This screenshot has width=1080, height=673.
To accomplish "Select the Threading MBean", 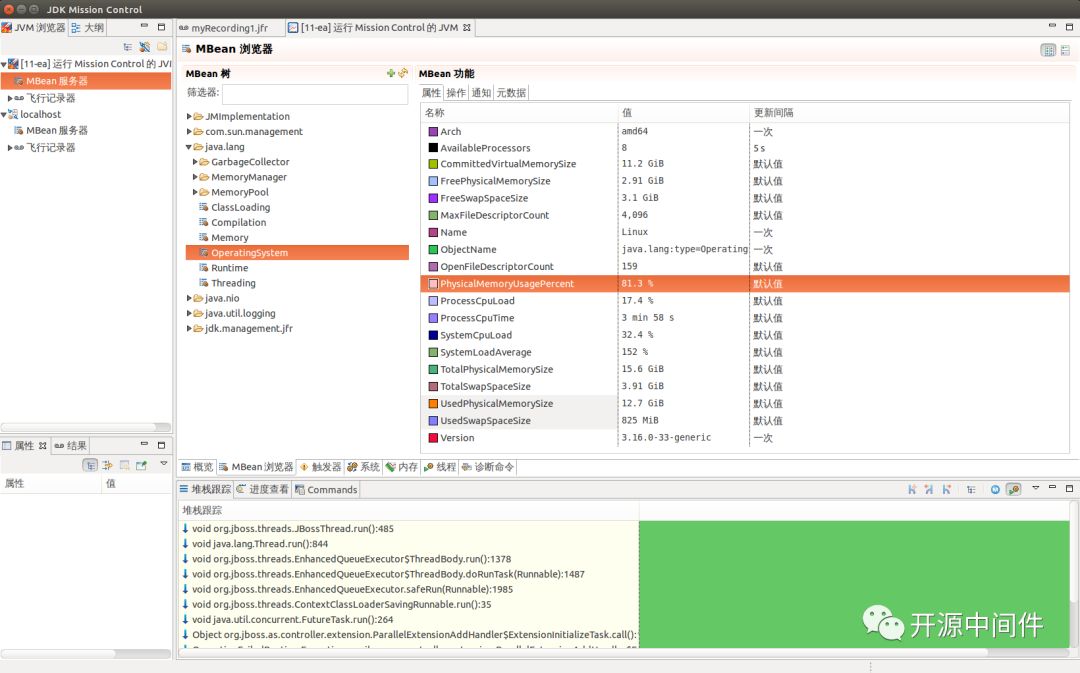I will coord(233,283).
